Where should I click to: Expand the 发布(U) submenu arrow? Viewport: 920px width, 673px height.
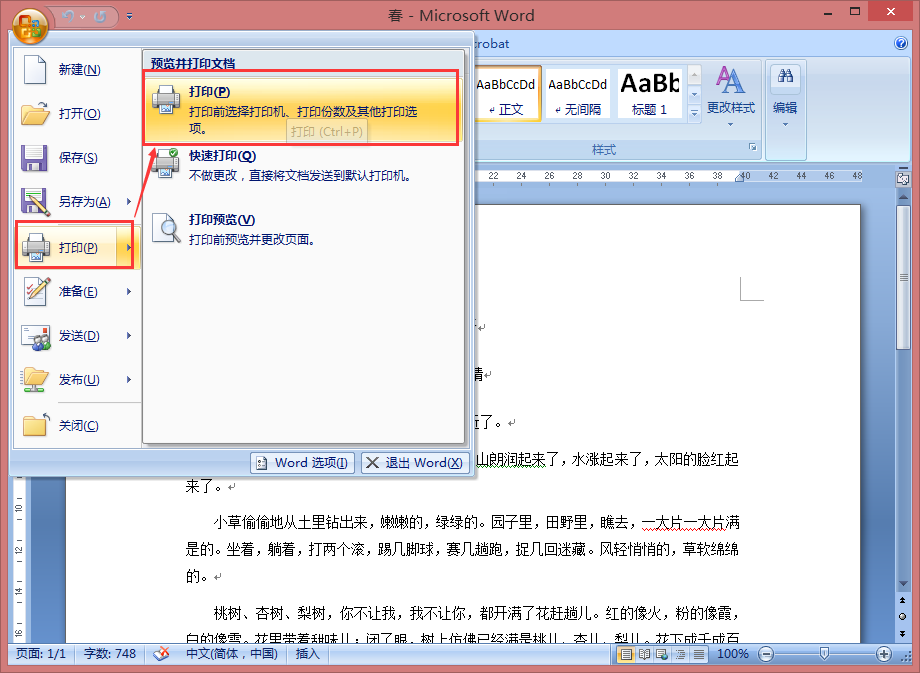[129, 380]
